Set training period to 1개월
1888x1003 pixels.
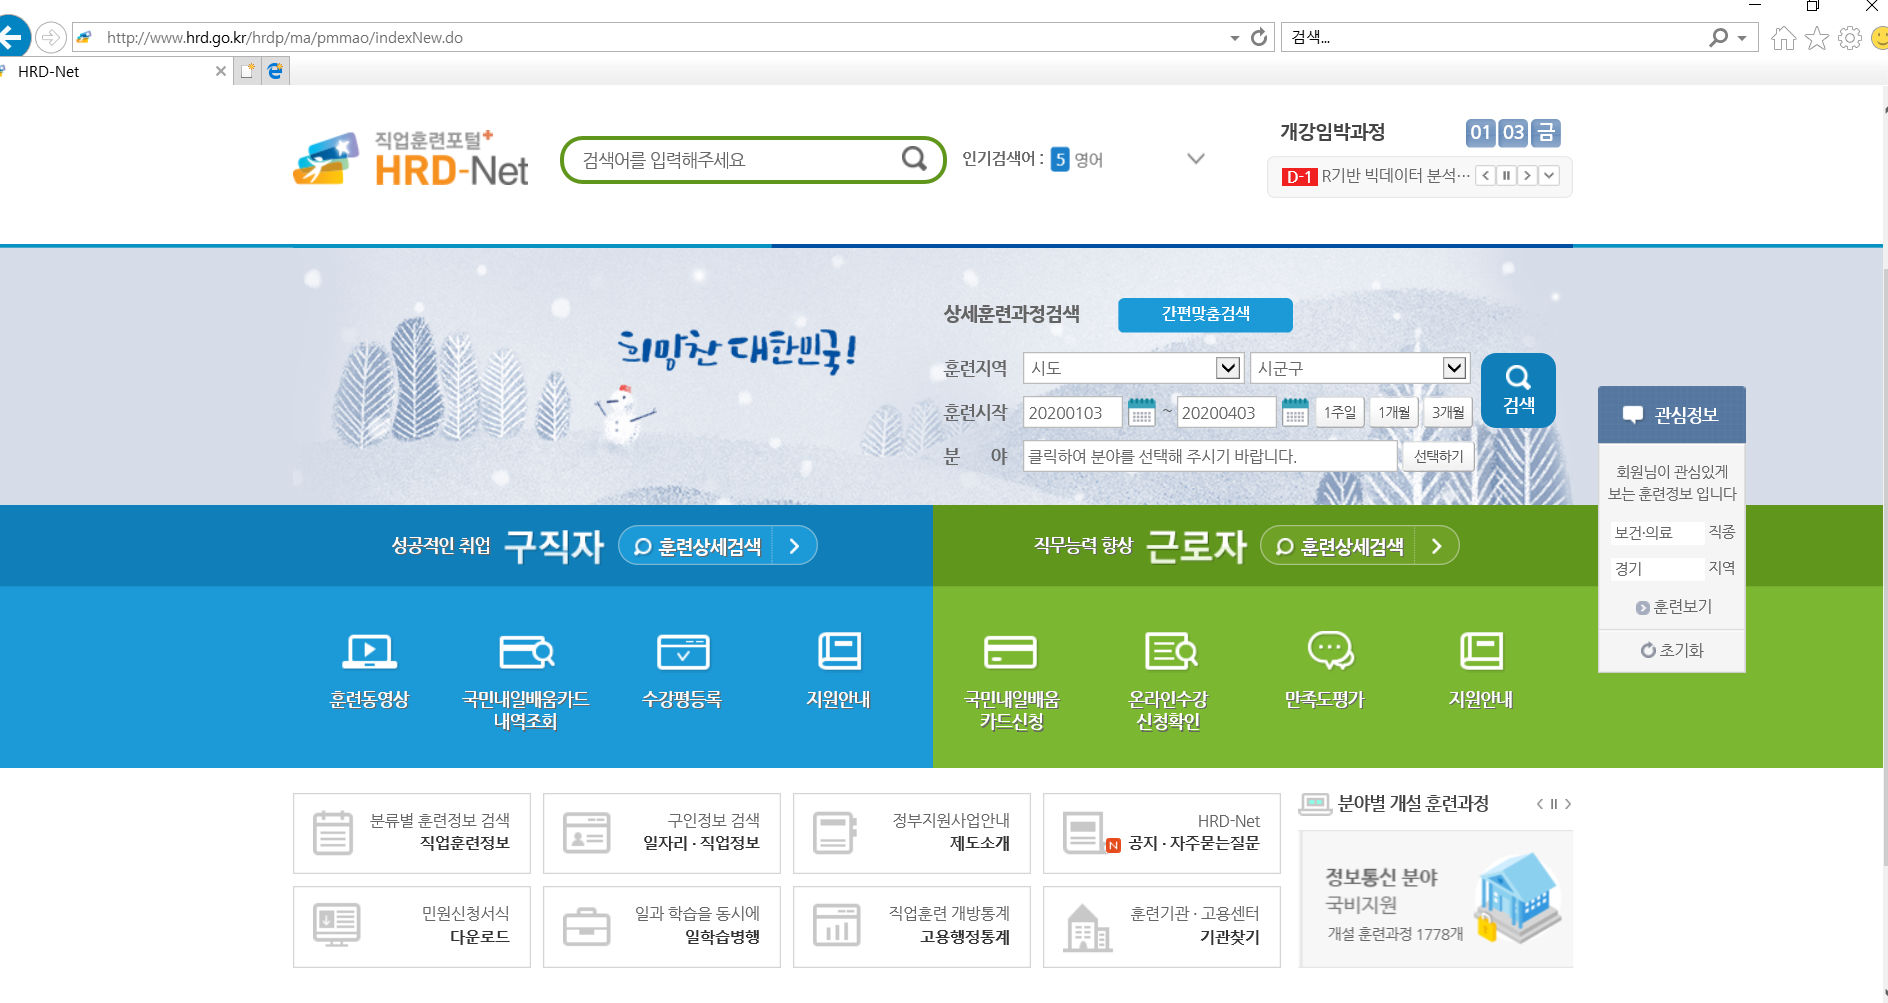pos(1393,412)
